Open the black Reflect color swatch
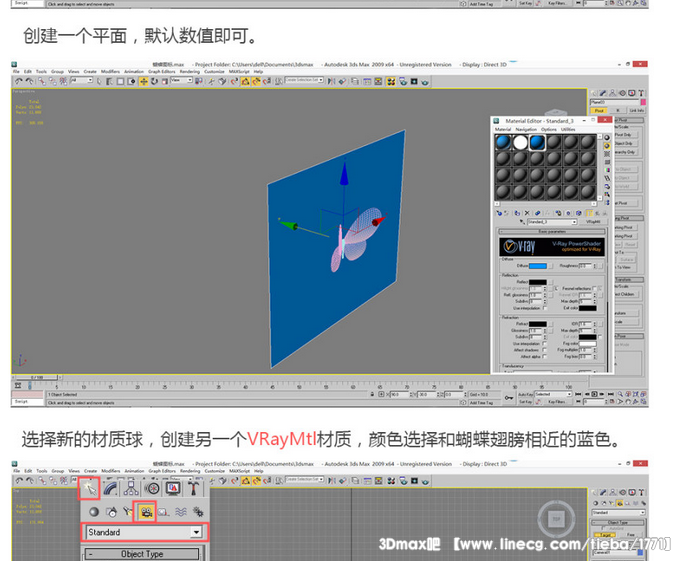This screenshot has height=561, width=700. 538,282
